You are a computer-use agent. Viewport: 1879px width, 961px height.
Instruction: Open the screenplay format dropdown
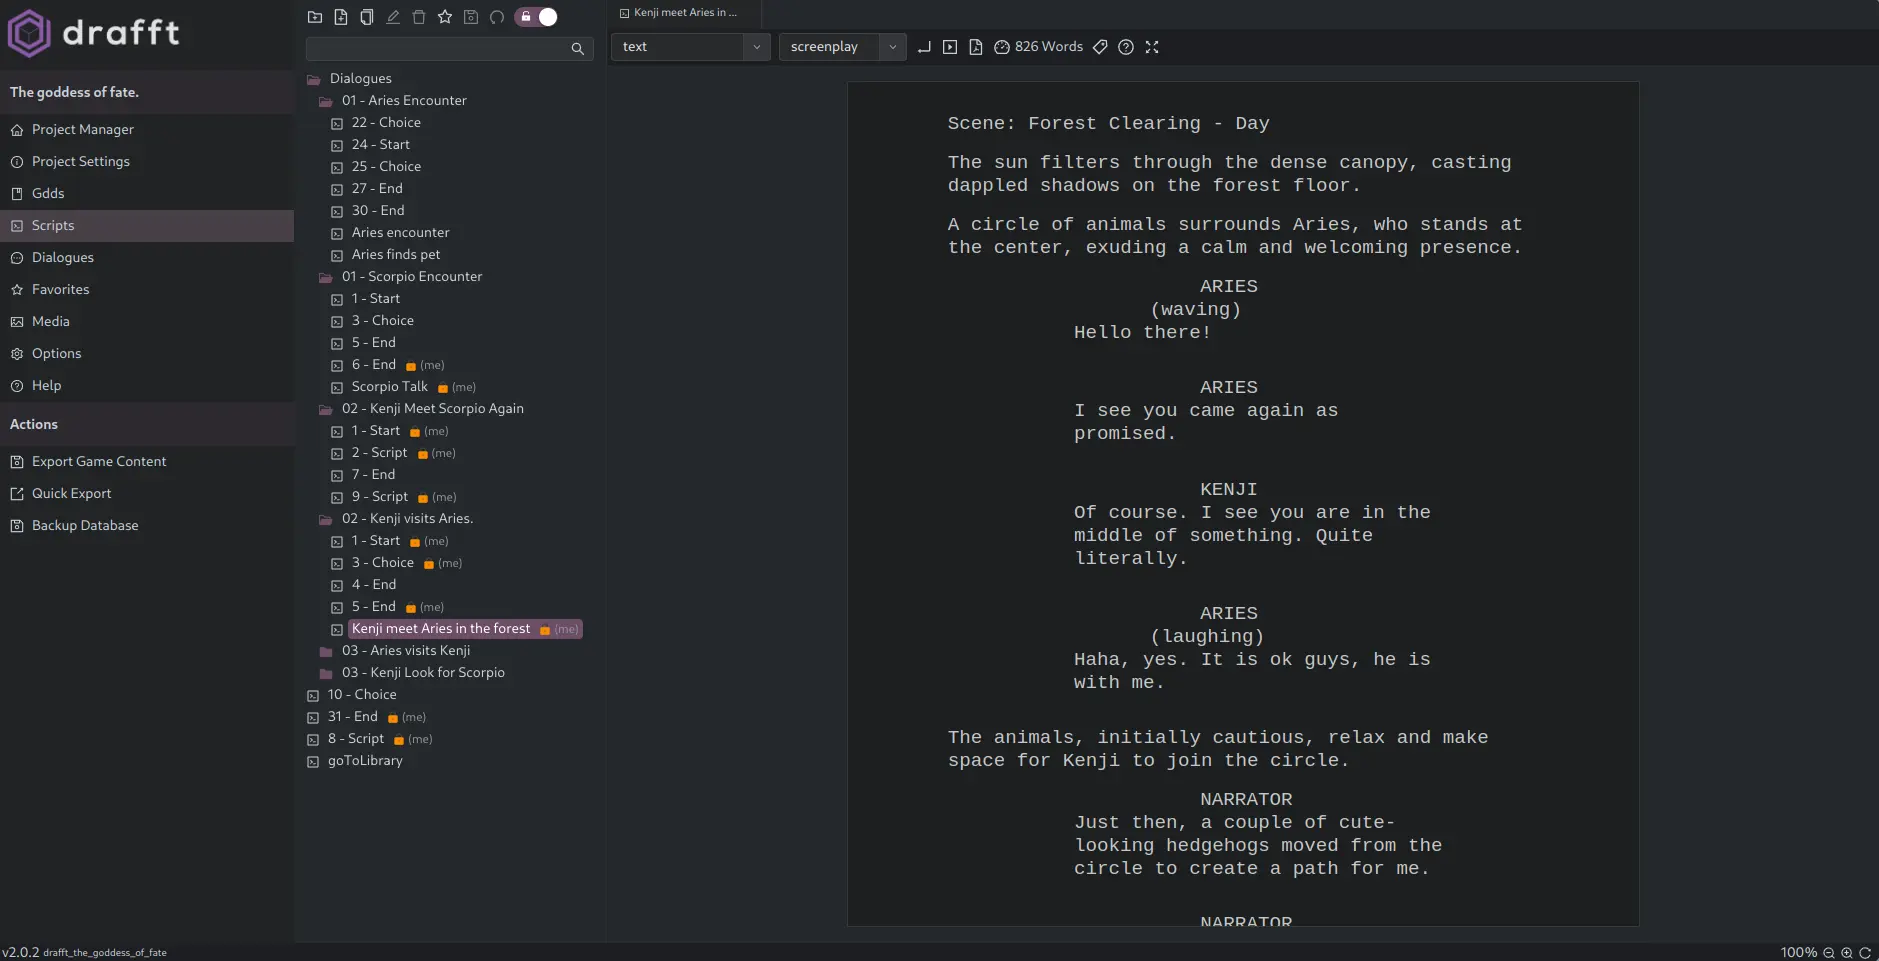(889, 47)
